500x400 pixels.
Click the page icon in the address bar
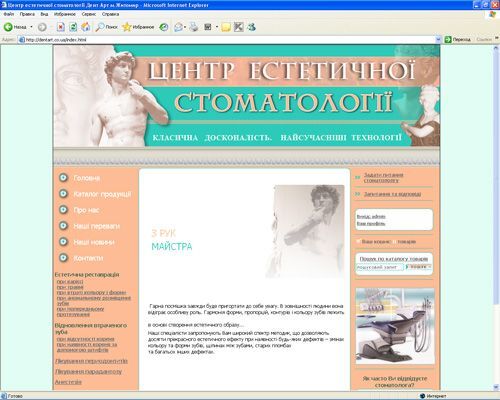click(22, 40)
